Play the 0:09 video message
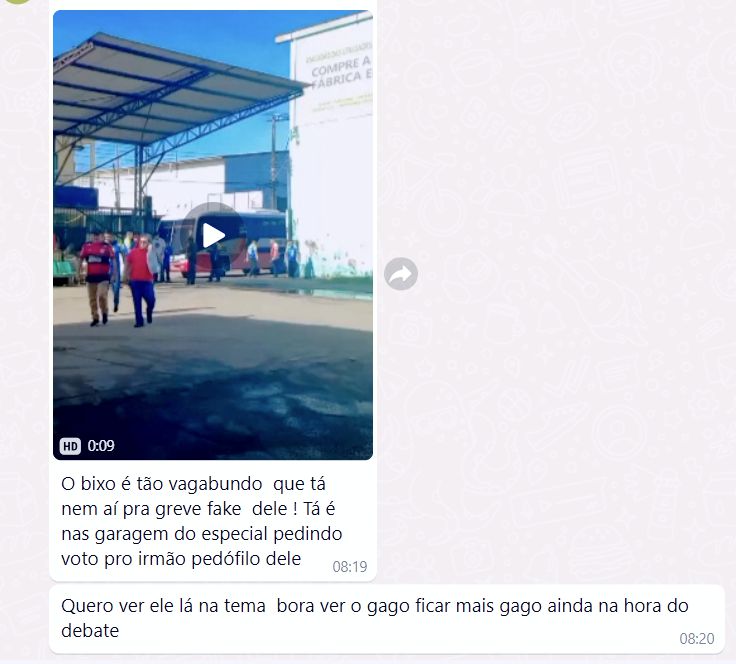The image size is (736, 664). pyautogui.click(x=213, y=236)
